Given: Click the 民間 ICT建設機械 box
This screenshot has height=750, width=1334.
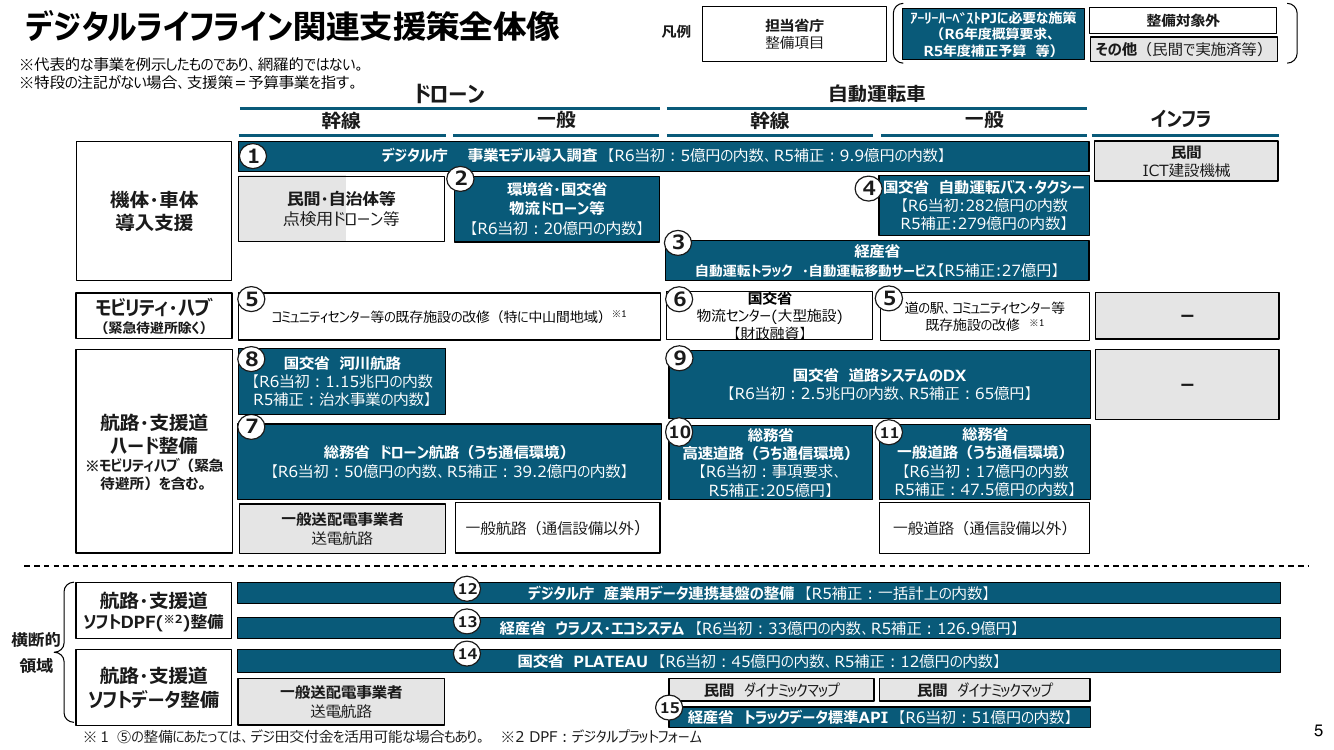Looking at the screenshot, I should pos(1186,161).
